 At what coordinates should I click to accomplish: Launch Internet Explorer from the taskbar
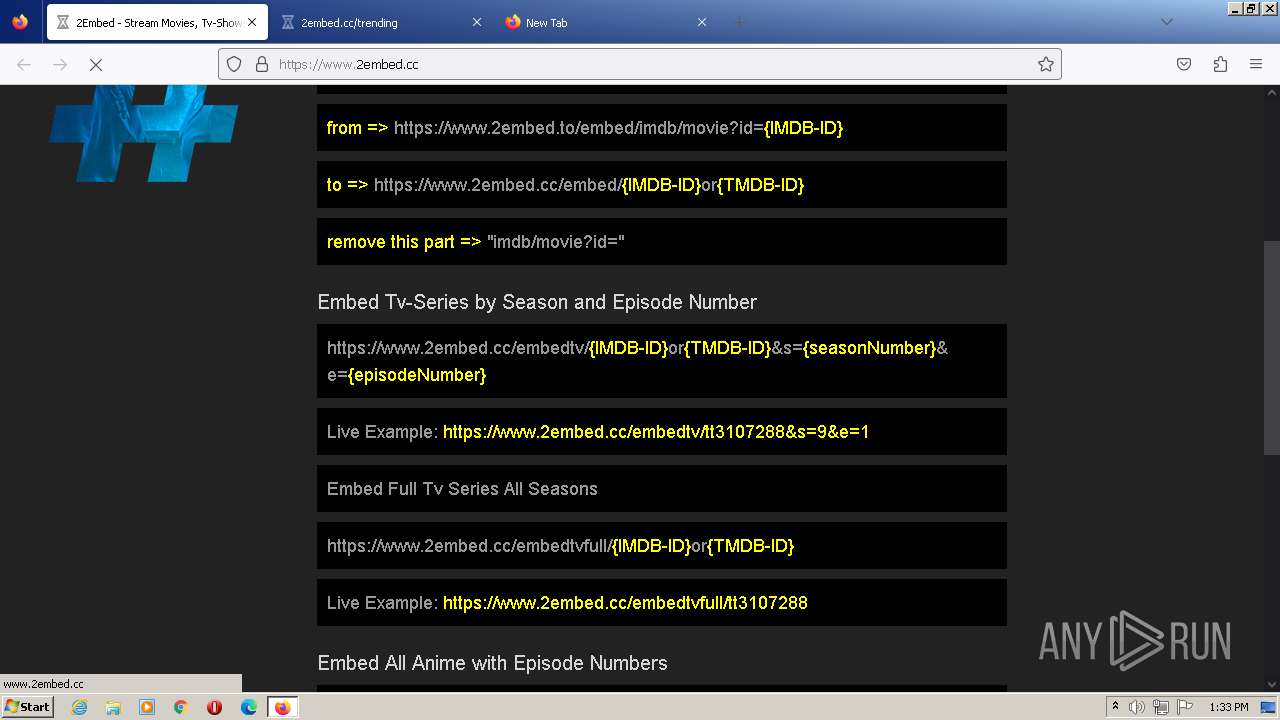[x=79, y=707]
